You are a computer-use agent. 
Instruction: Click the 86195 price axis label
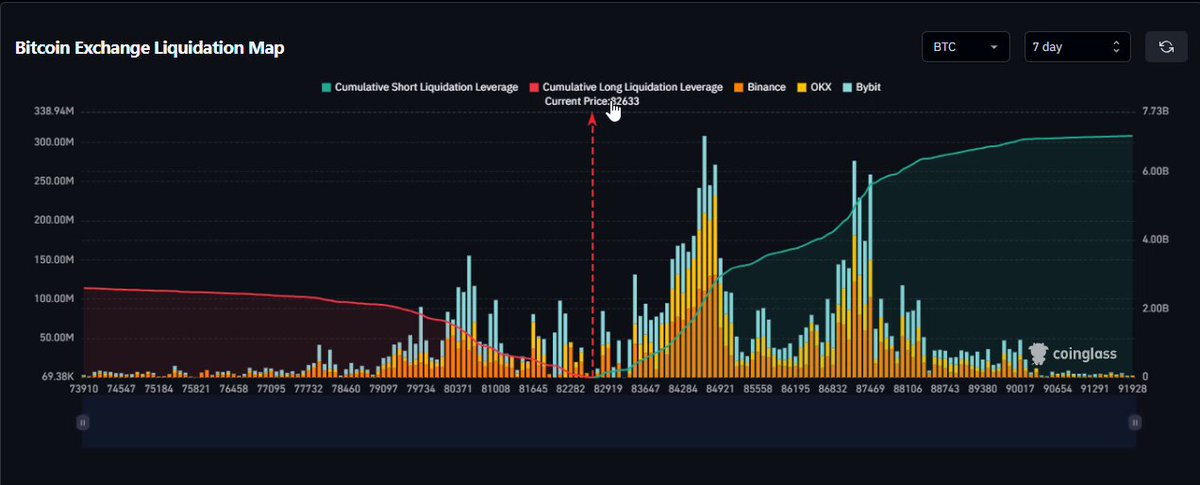[795, 387]
